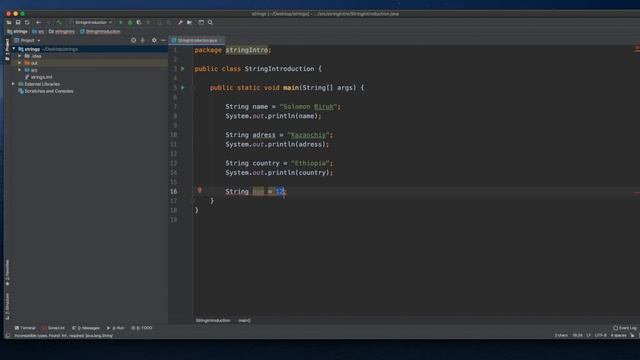Open the SonarLint tool window
Screen dimensions: 640x360
[53, 328]
